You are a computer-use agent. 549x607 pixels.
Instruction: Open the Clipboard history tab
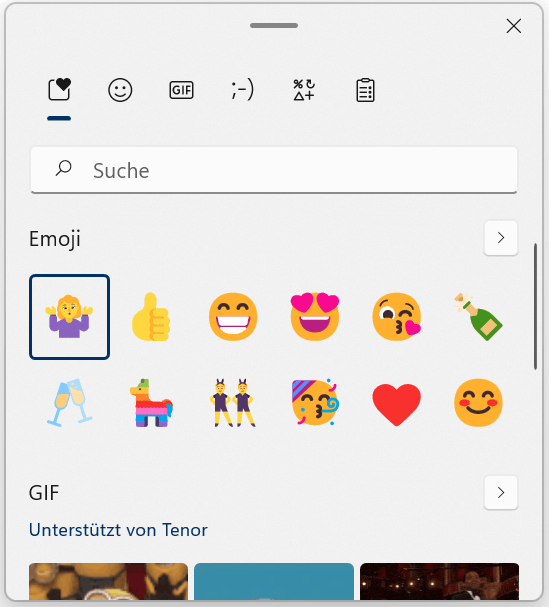(x=365, y=90)
